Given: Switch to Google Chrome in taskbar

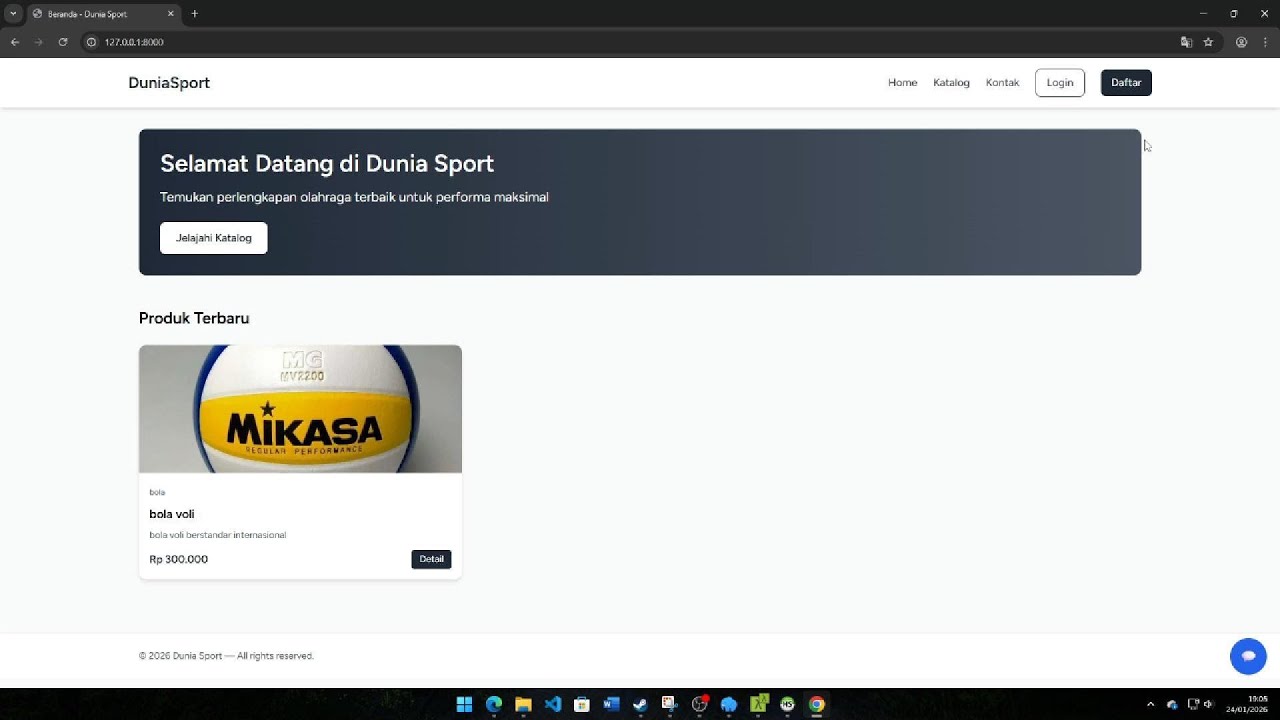Looking at the screenshot, I should 817,704.
